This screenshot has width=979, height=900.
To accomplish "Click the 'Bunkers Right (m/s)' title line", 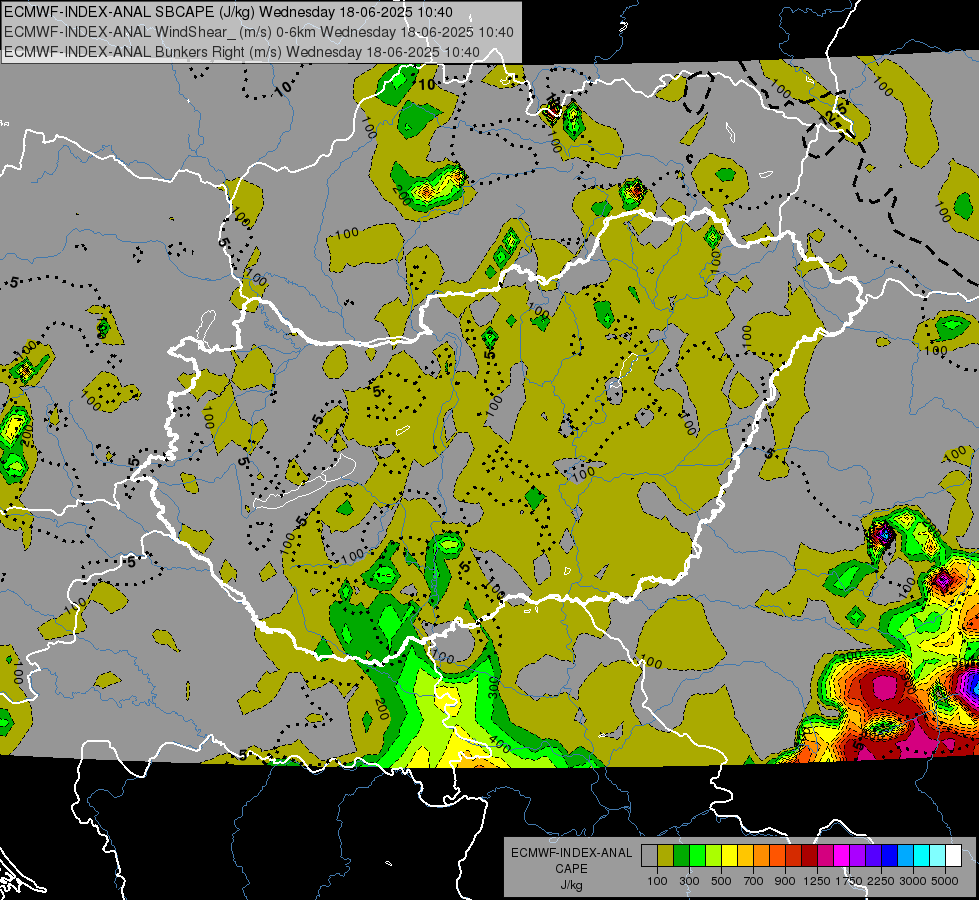I will 242,52.
